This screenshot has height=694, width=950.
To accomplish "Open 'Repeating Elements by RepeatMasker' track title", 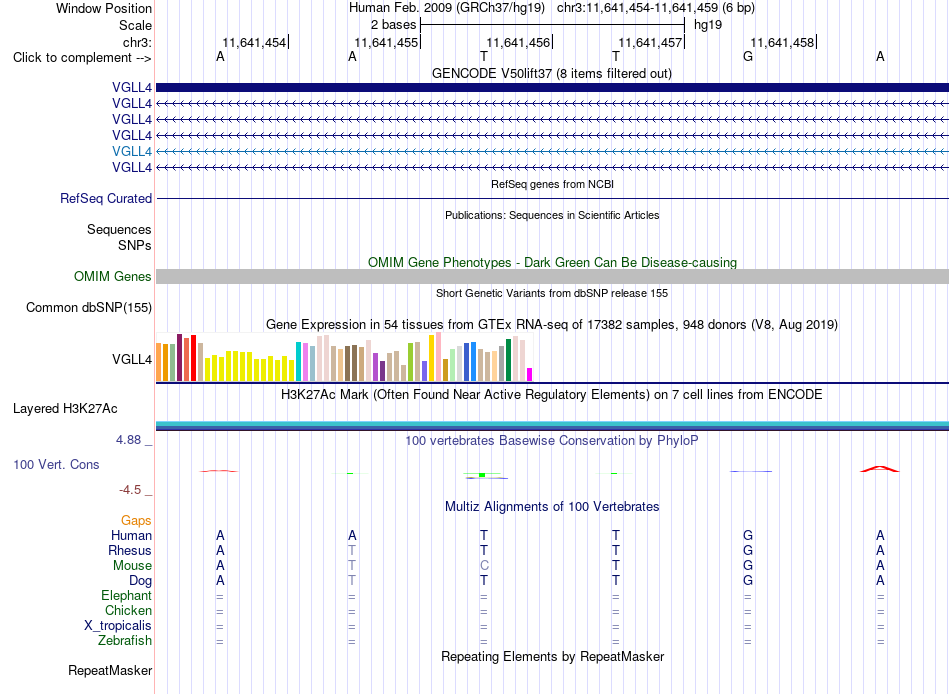I will (552, 657).
